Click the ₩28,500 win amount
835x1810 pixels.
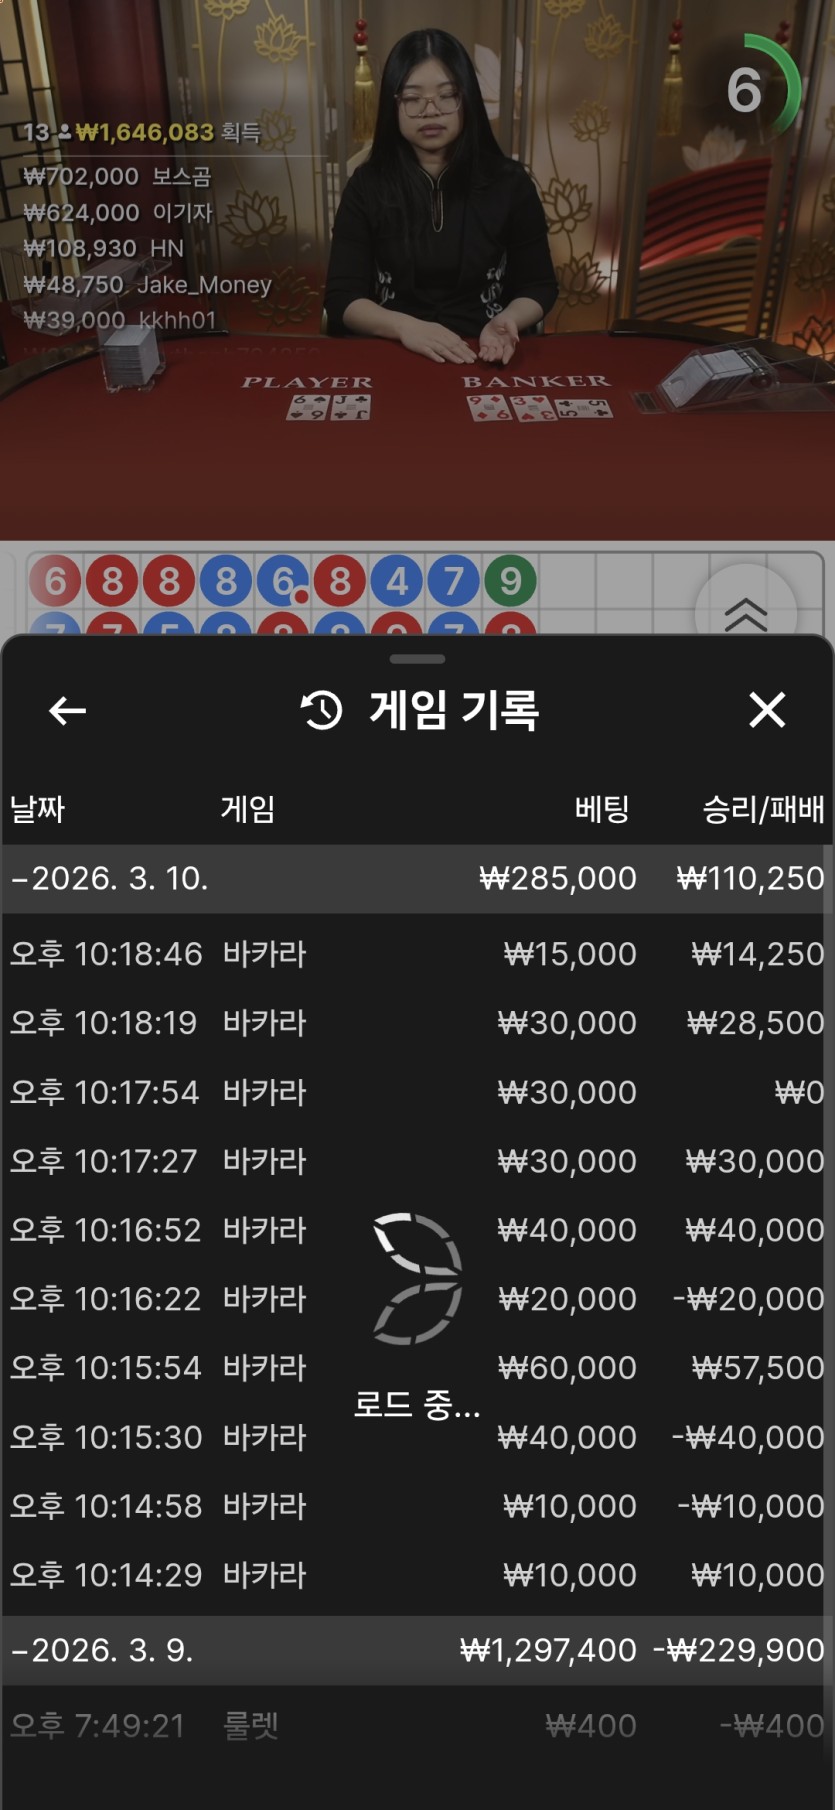tap(756, 1023)
